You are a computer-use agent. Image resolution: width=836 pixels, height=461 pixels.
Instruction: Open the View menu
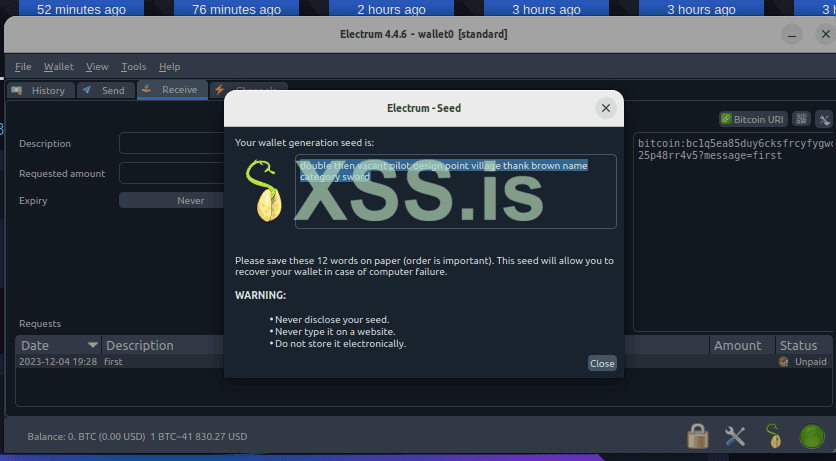(97, 67)
